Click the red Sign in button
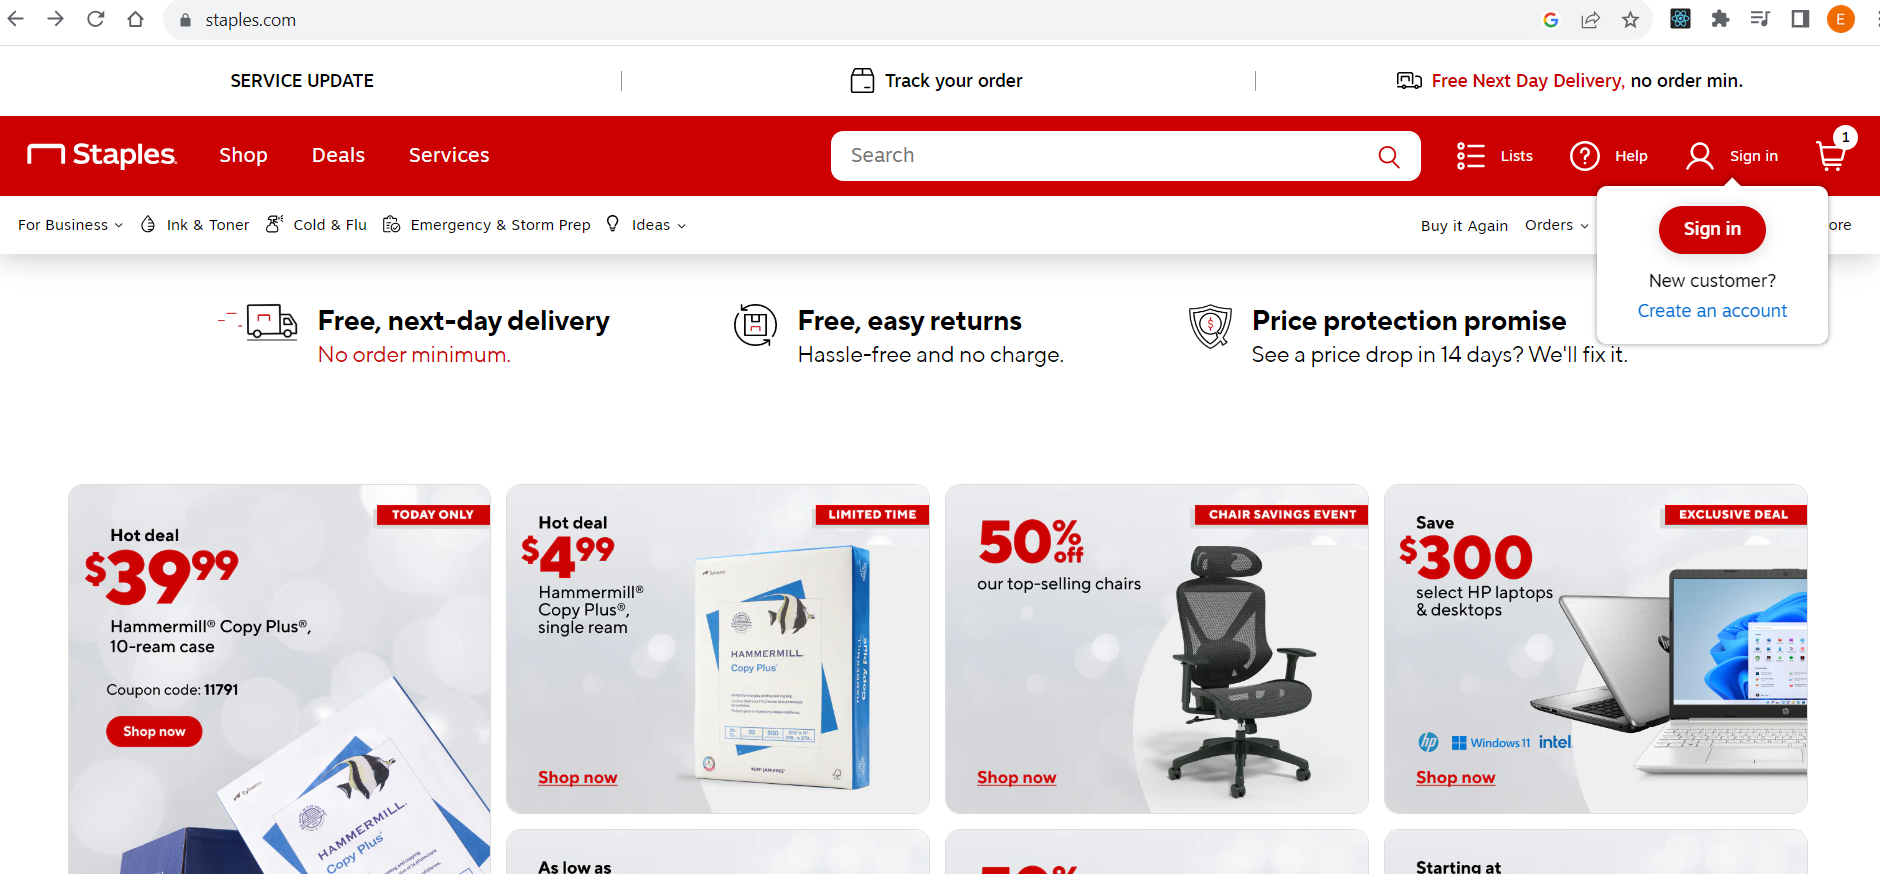This screenshot has width=1880, height=874. (x=1712, y=229)
